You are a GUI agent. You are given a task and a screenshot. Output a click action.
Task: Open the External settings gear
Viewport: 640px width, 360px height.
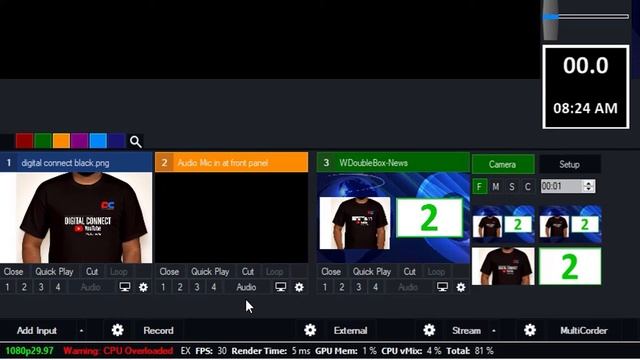tap(310, 330)
